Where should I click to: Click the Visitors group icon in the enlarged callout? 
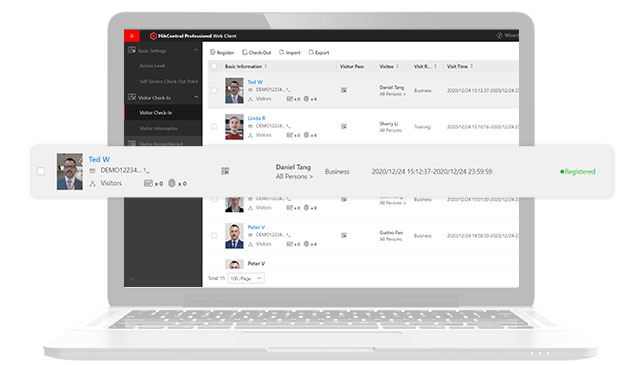click(93, 184)
